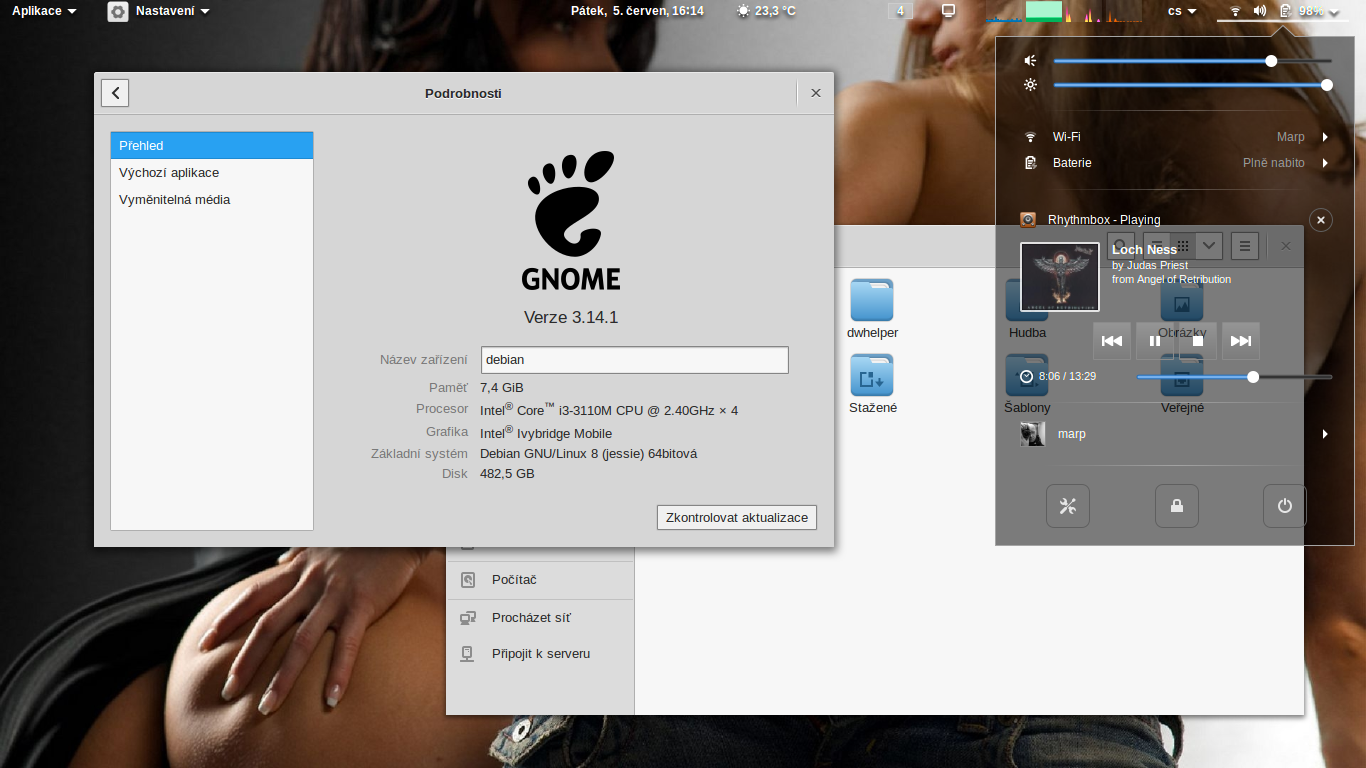Open system settings with the tools icon

point(1068,506)
